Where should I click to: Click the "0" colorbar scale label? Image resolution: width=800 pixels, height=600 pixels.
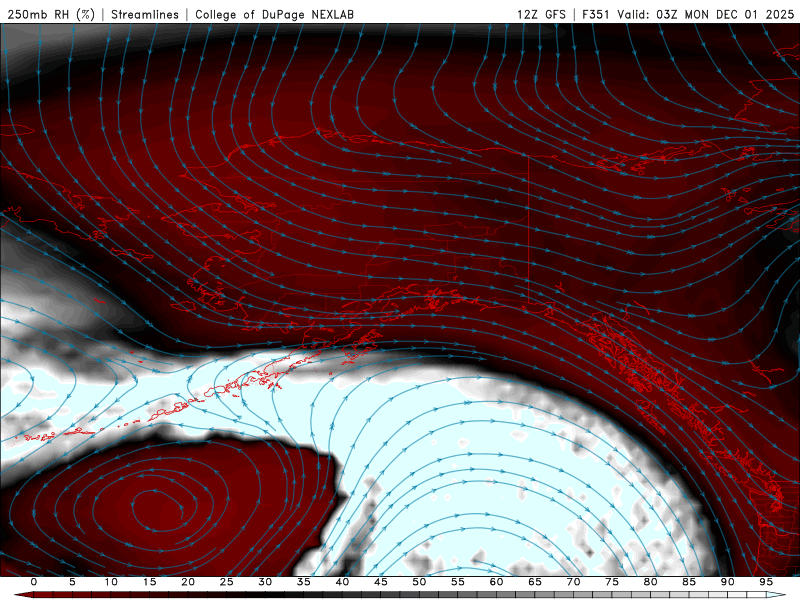tap(34, 582)
